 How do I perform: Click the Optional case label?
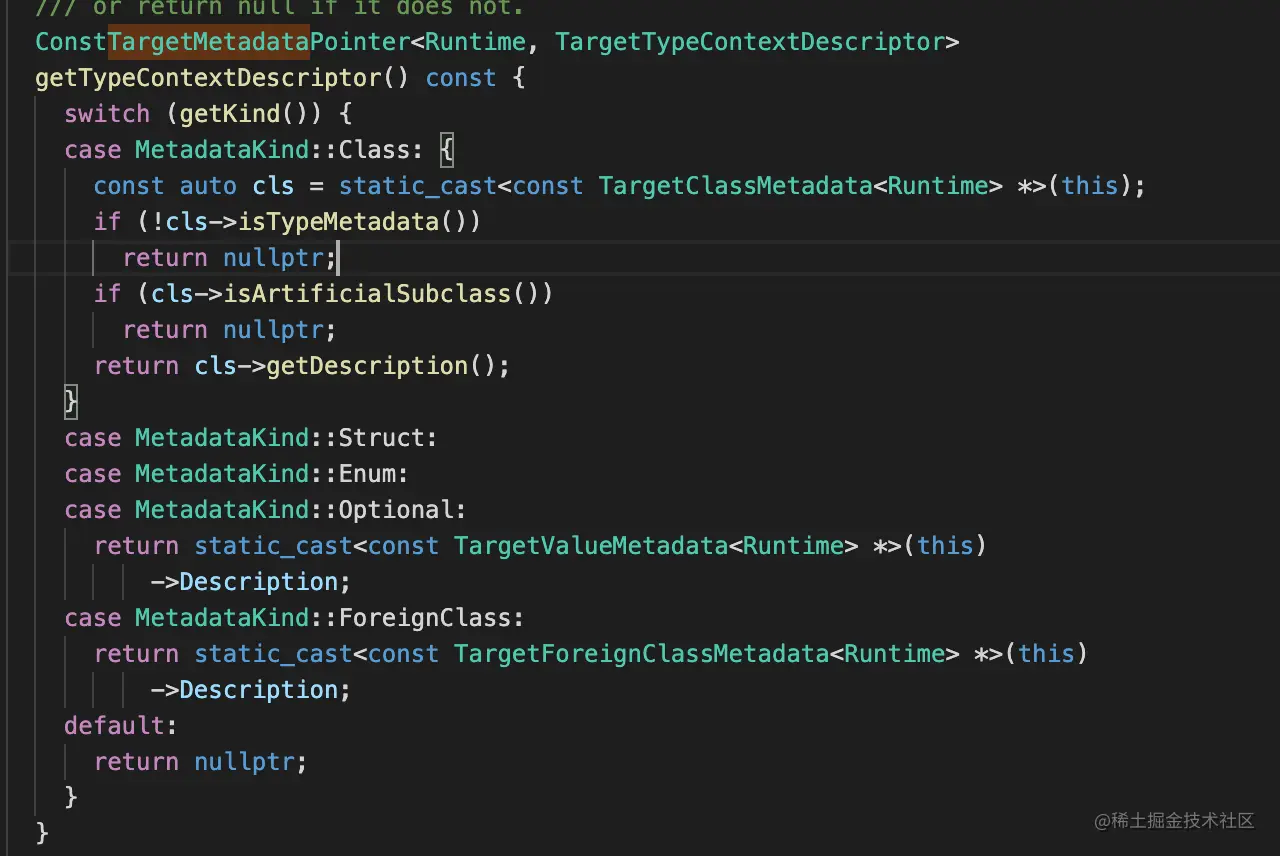point(266,510)
